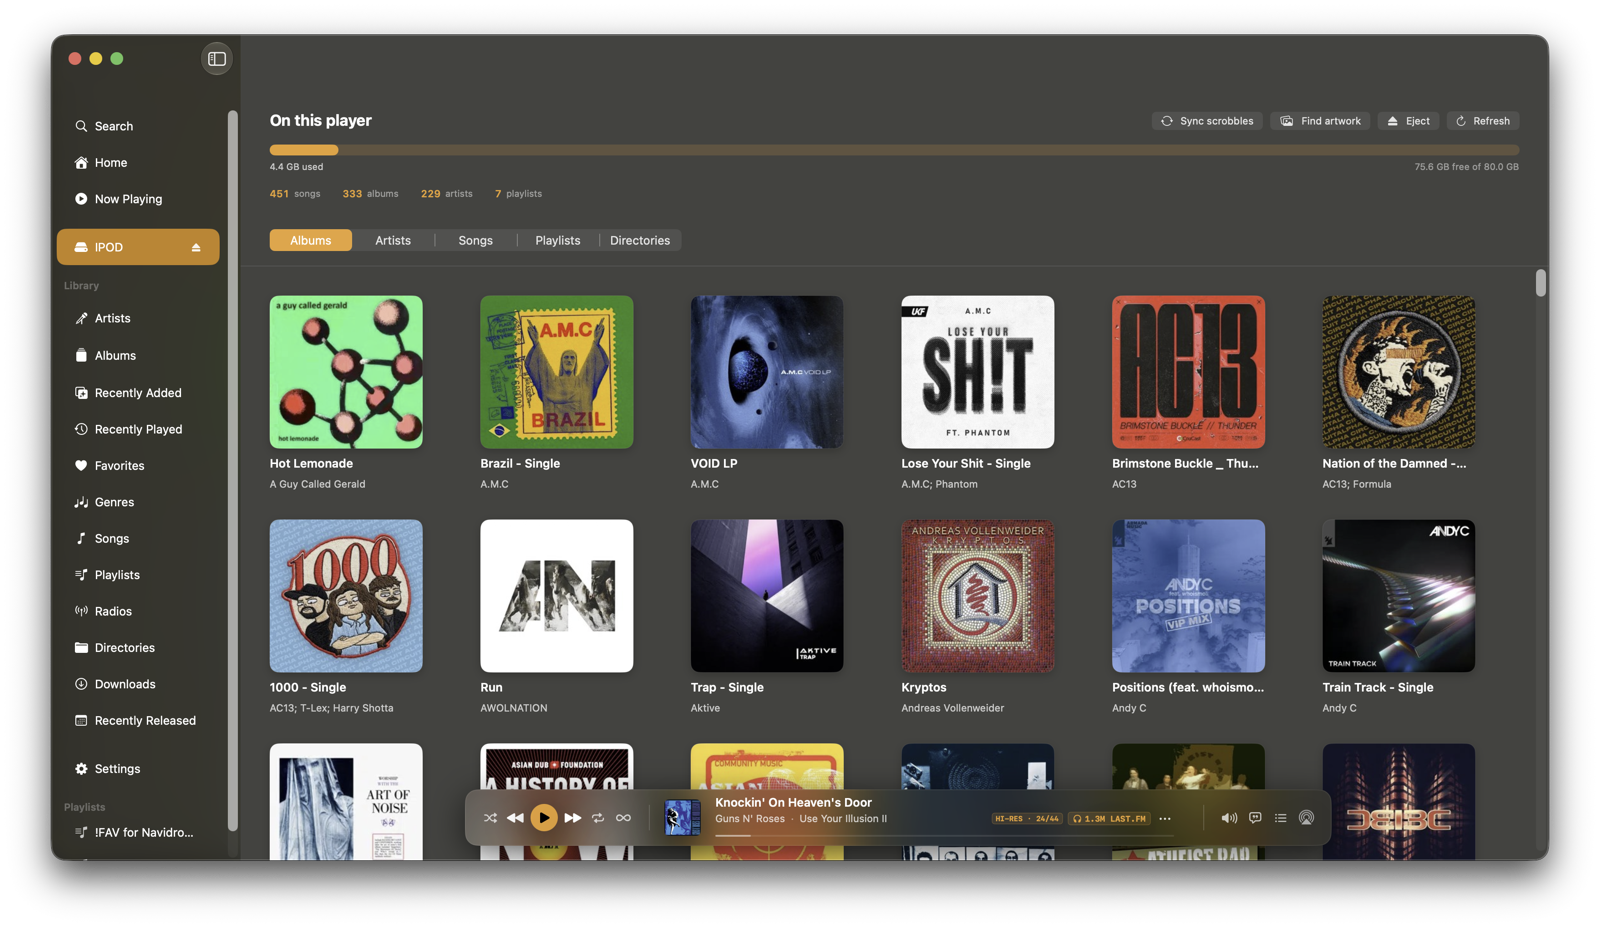Click the album grid vertical scrollbar
The width and height of the screenshot is (1600, 928).
tap(1541, 283)
